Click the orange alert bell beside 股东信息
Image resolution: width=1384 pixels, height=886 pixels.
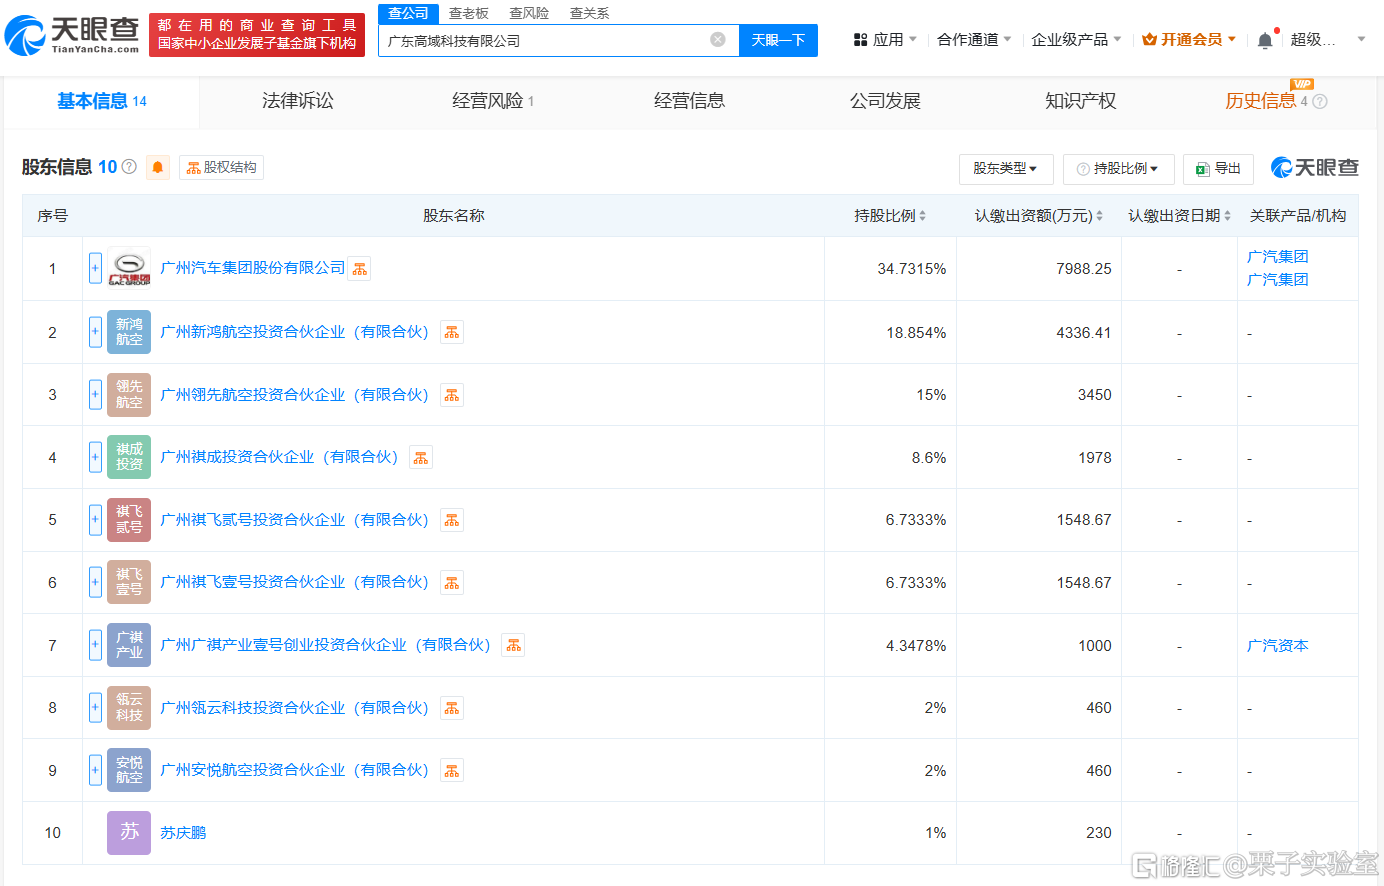click(158, 167)
